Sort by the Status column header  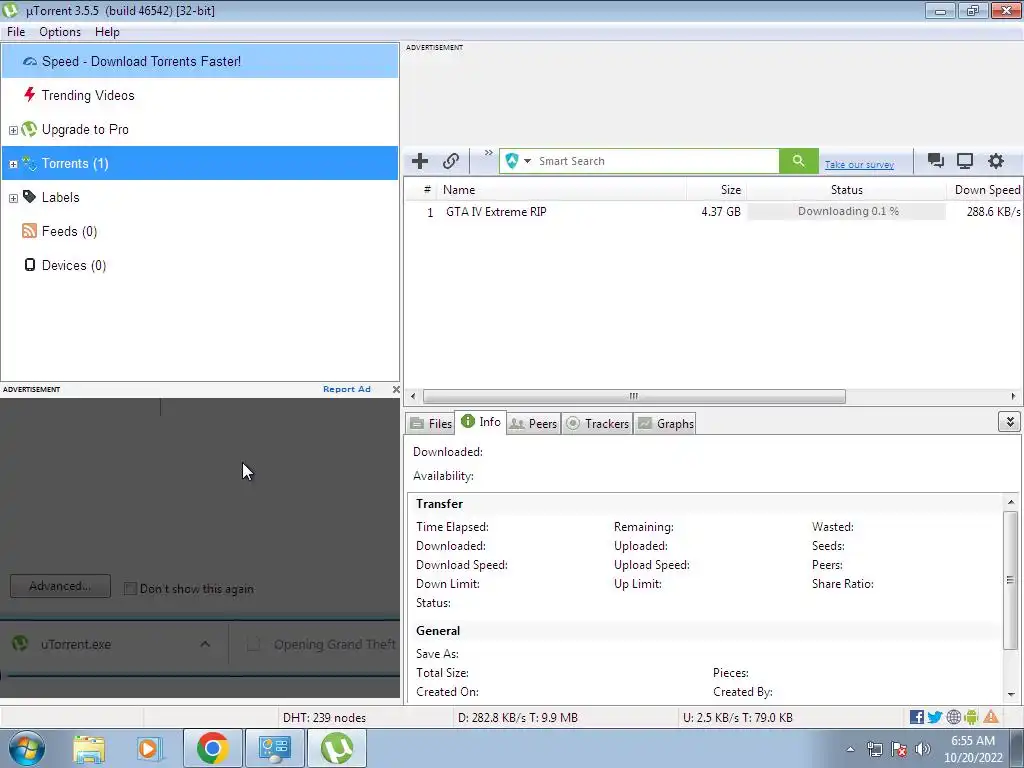tap(846, 190)
